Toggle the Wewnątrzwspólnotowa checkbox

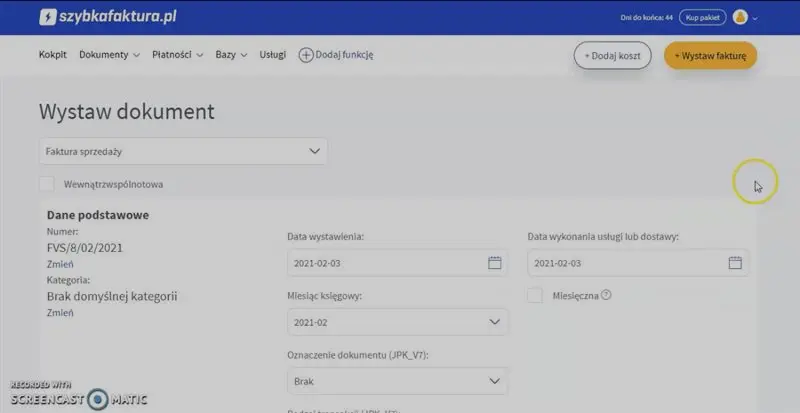tap(47, 184)
